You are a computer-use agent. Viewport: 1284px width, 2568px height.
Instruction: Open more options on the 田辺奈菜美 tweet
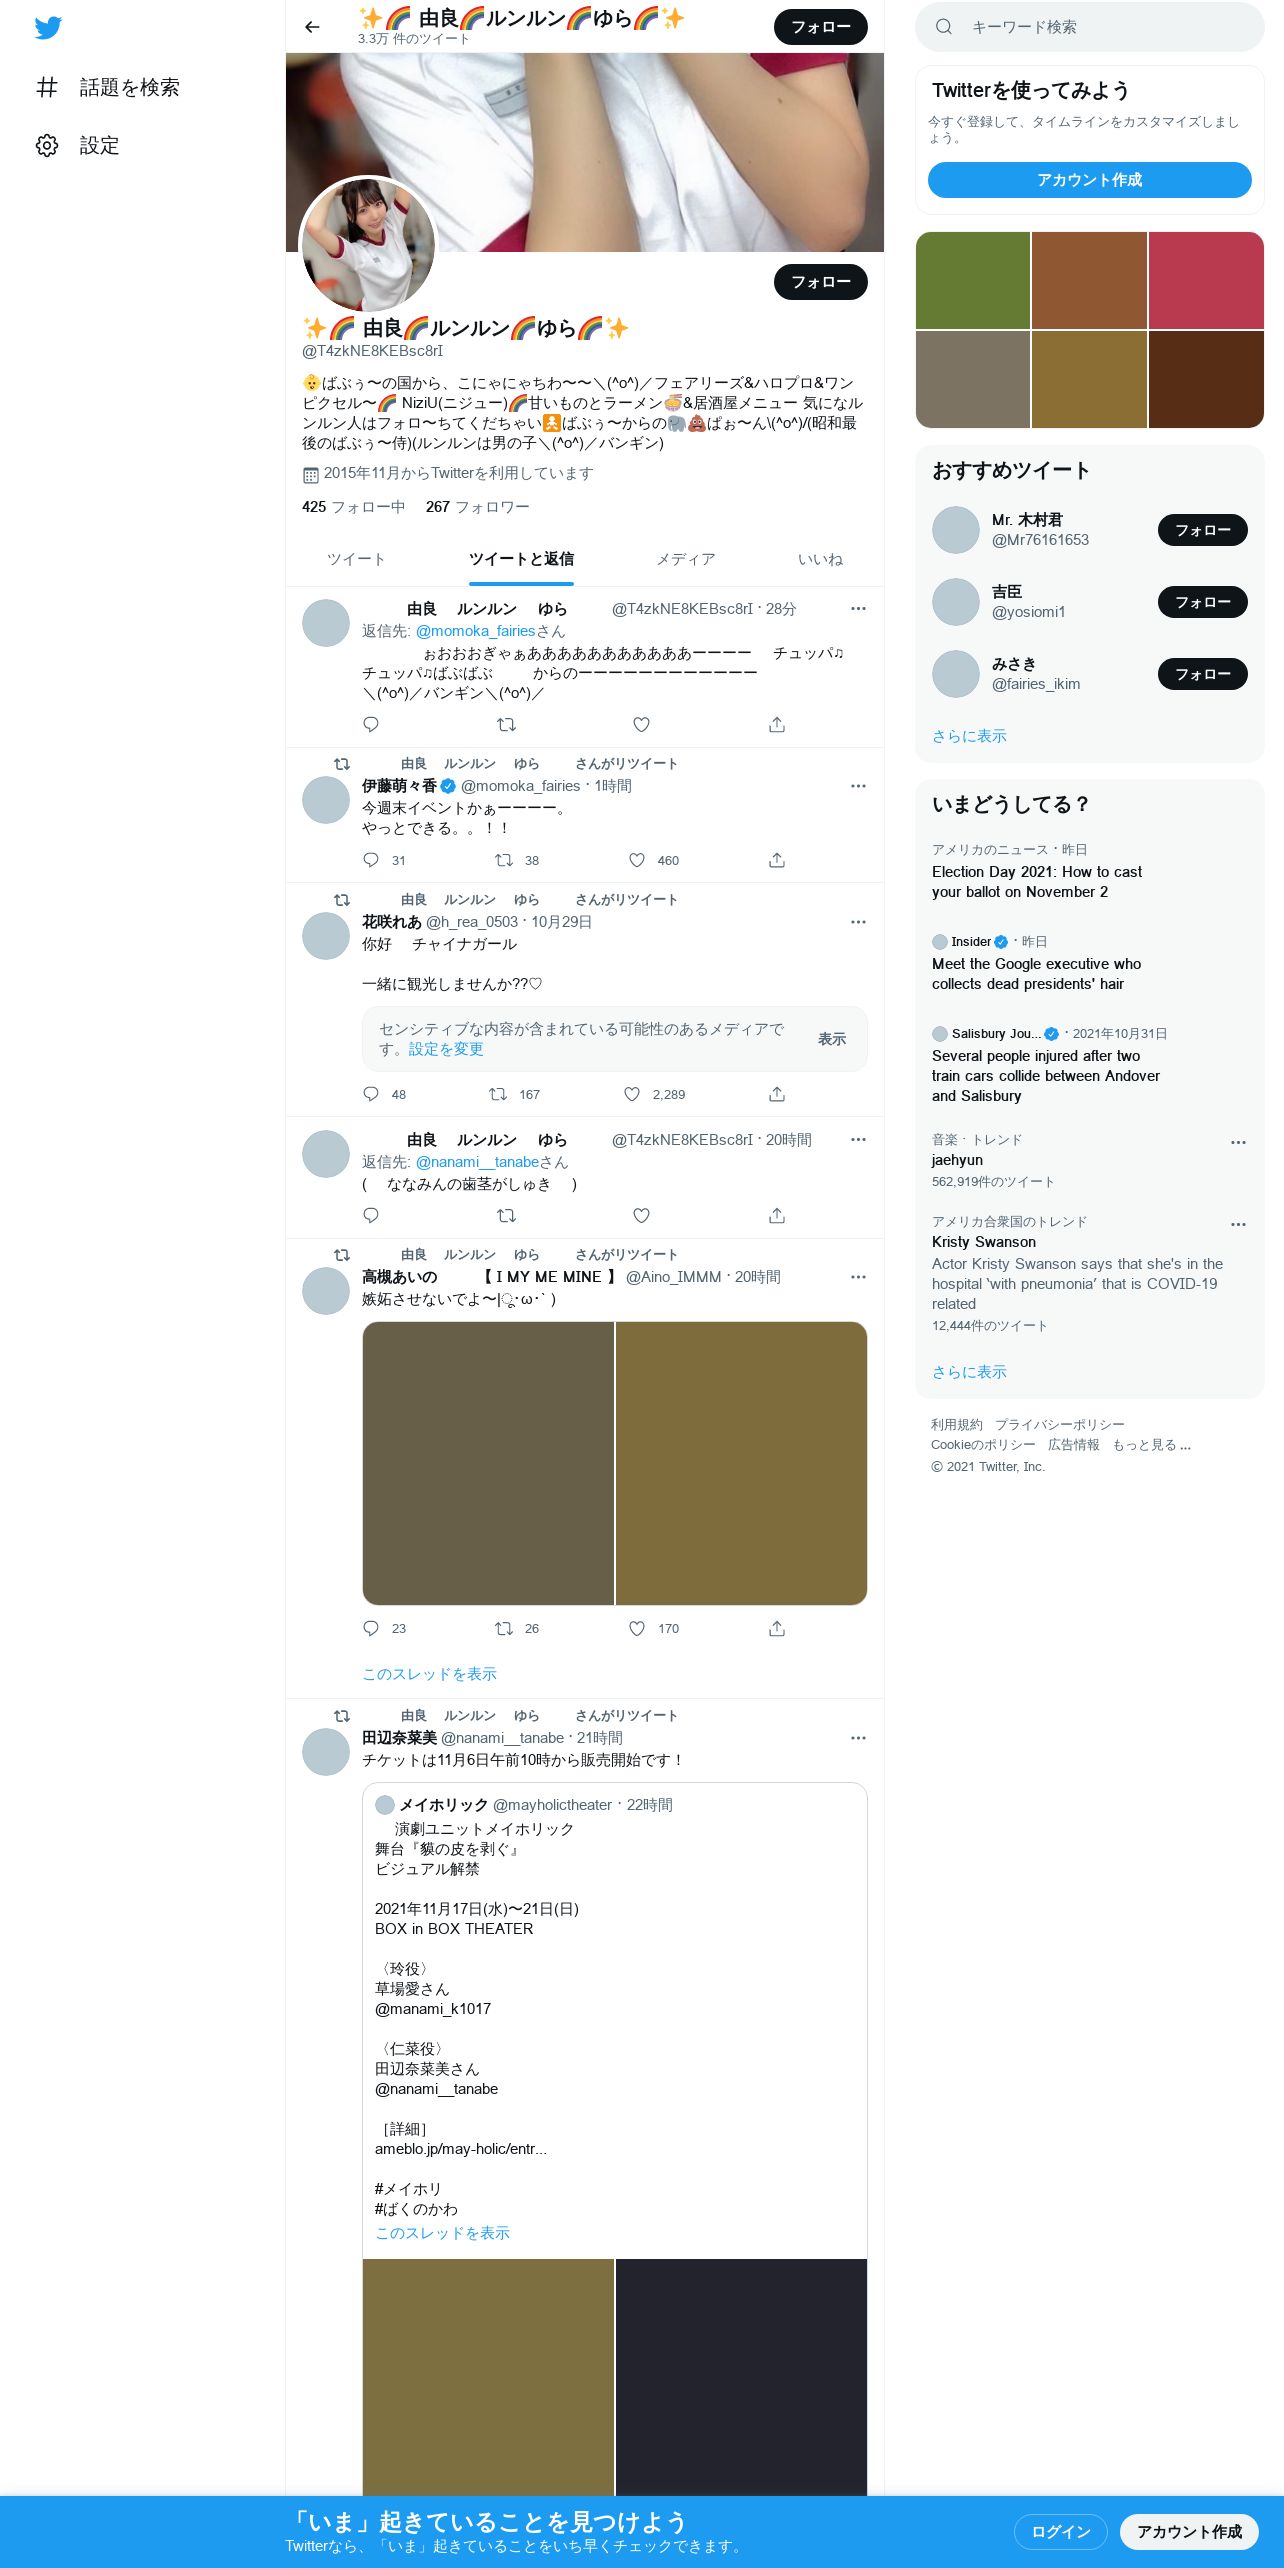[858, 1738]
